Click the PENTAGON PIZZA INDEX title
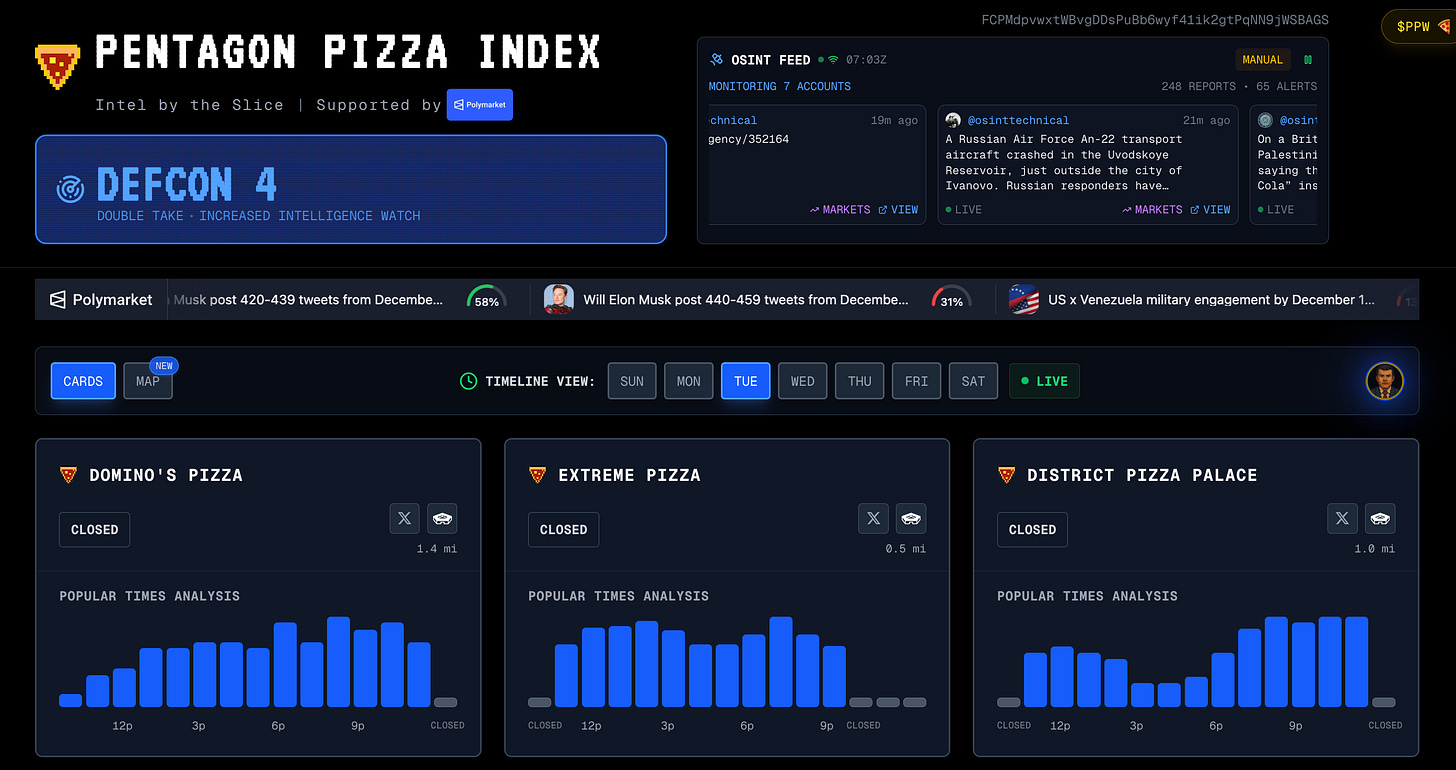This screenshot has width=1456, height=770. [x=348, y=52]
